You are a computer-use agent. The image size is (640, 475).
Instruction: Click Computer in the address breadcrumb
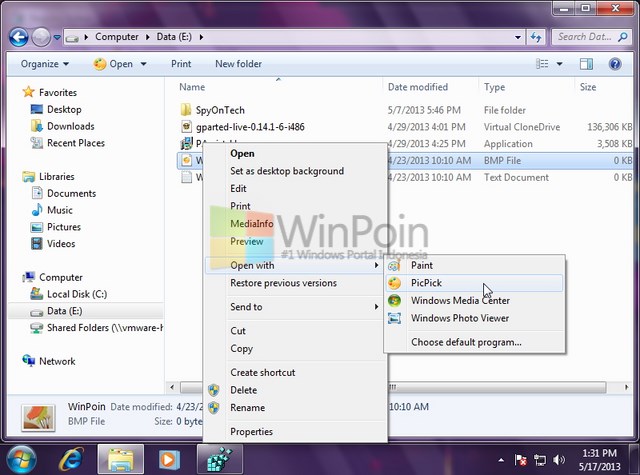tap(117, 37)
